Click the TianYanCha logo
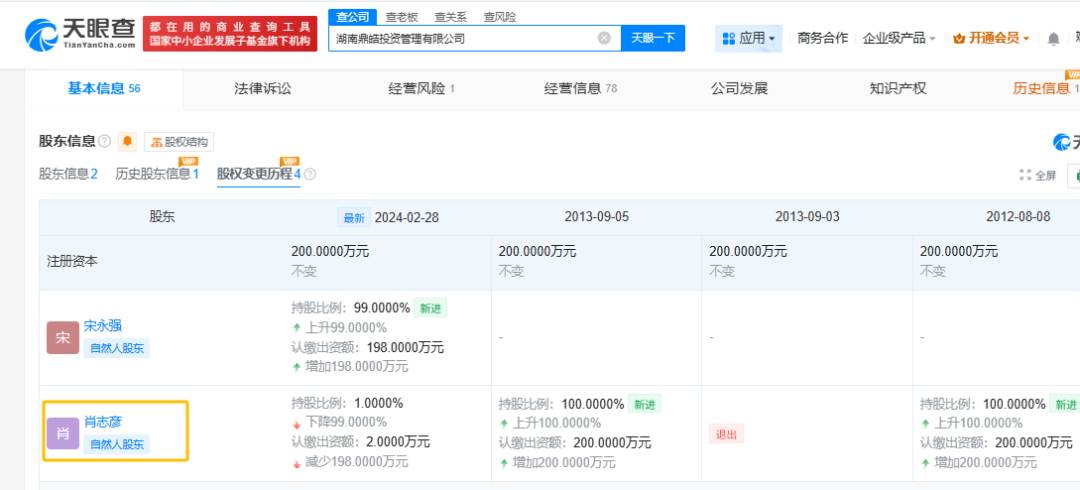This screenshot has width=1080, height=490. (81, 34)
